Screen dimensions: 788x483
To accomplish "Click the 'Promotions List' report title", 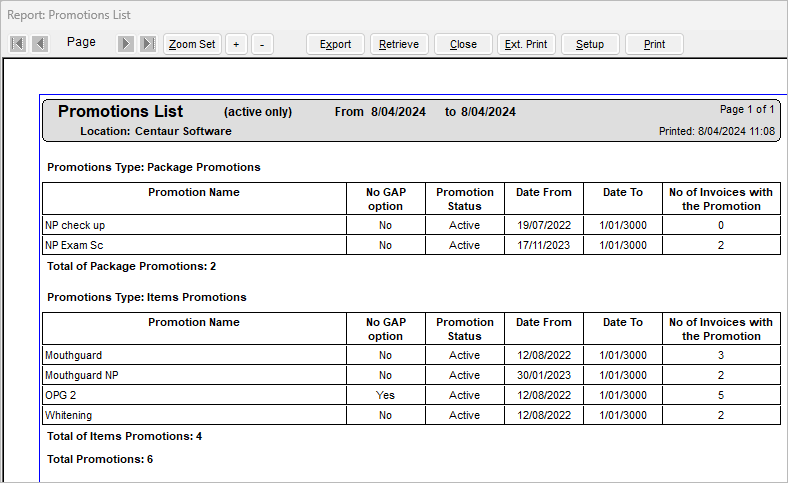I will click(x=121, y=111).
